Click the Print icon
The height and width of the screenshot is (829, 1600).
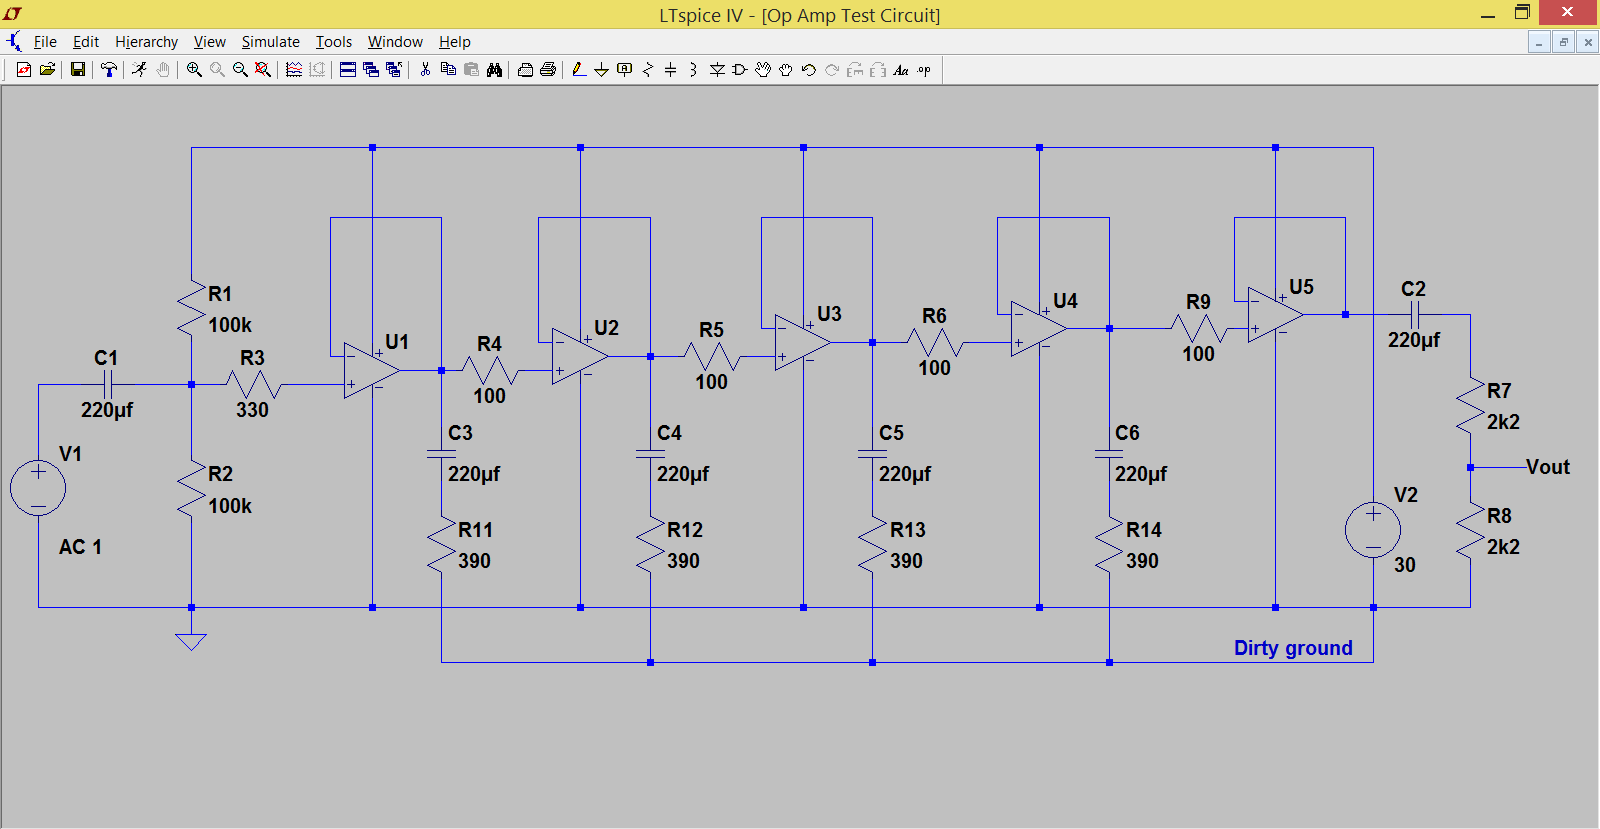(548, 69)
